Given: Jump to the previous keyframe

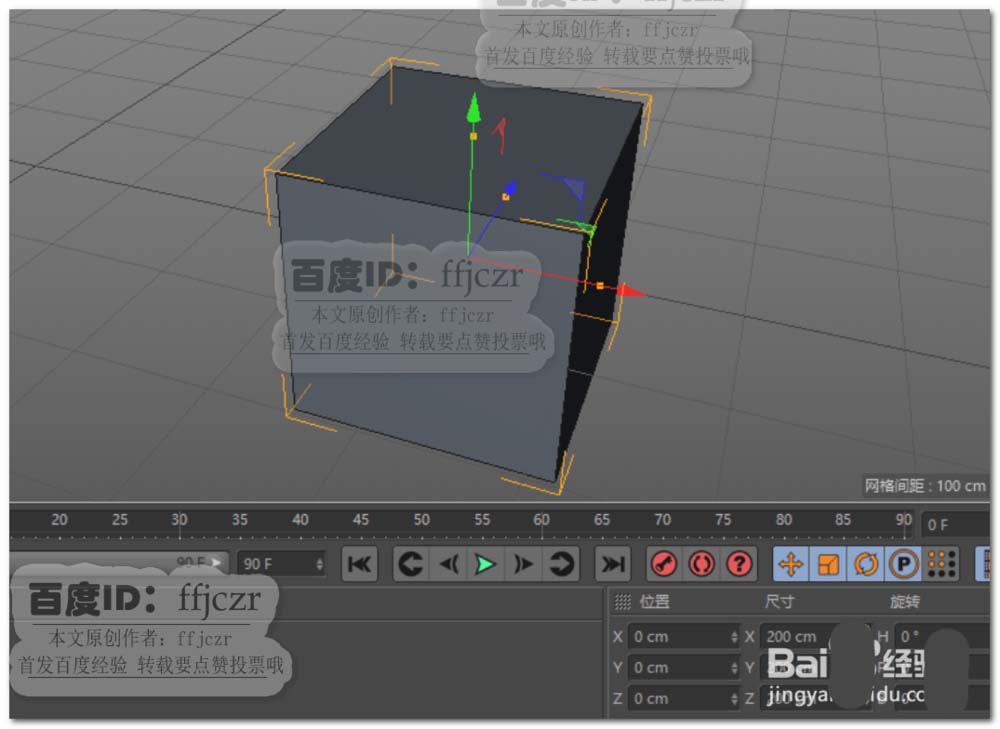Looking at the screenshot, I should tap(411, 564).
